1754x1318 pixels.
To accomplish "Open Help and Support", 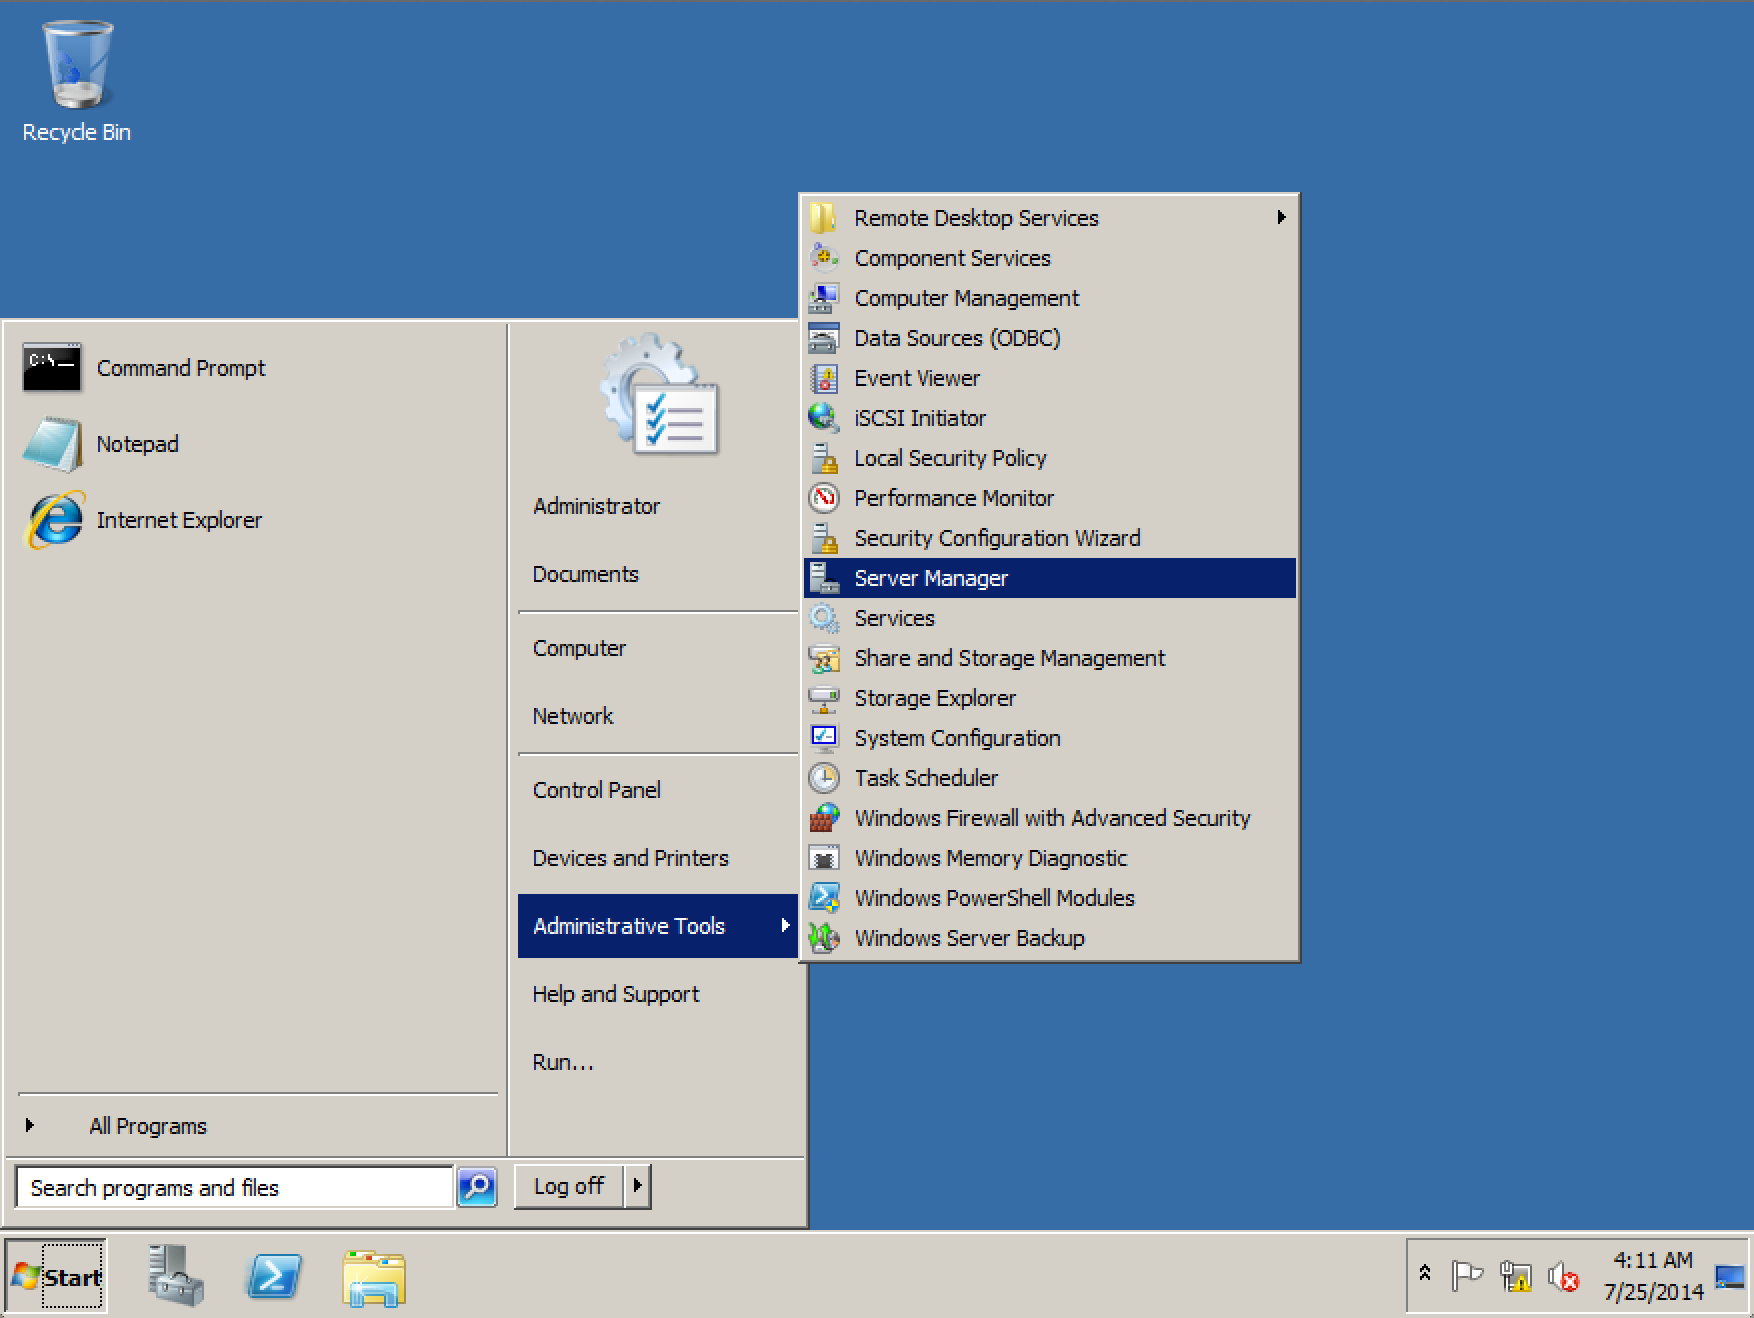I will click(658, 994).
